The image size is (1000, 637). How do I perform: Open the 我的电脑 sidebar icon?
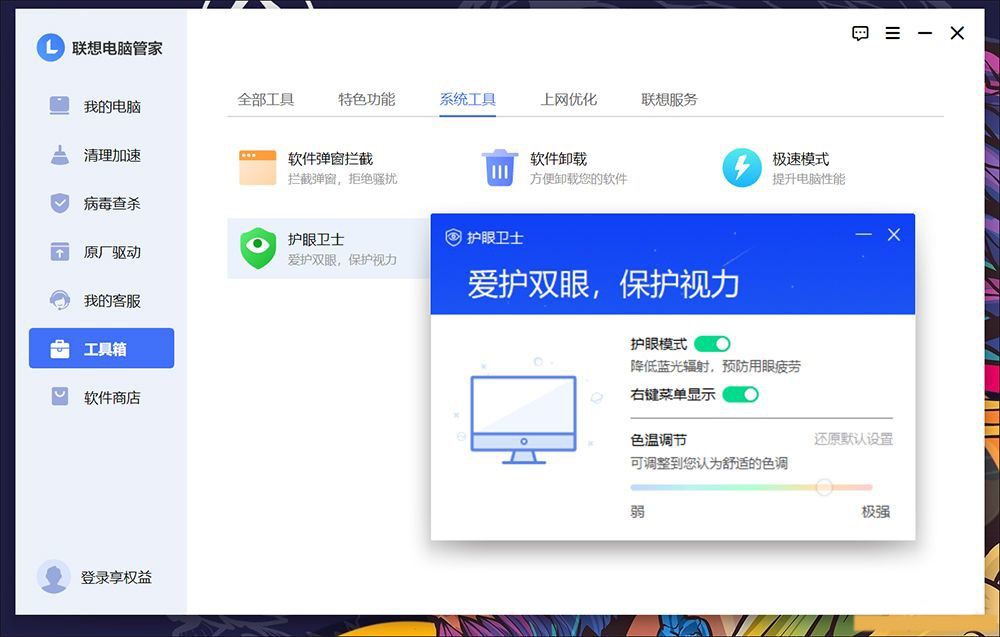click(x=59, y=105)
